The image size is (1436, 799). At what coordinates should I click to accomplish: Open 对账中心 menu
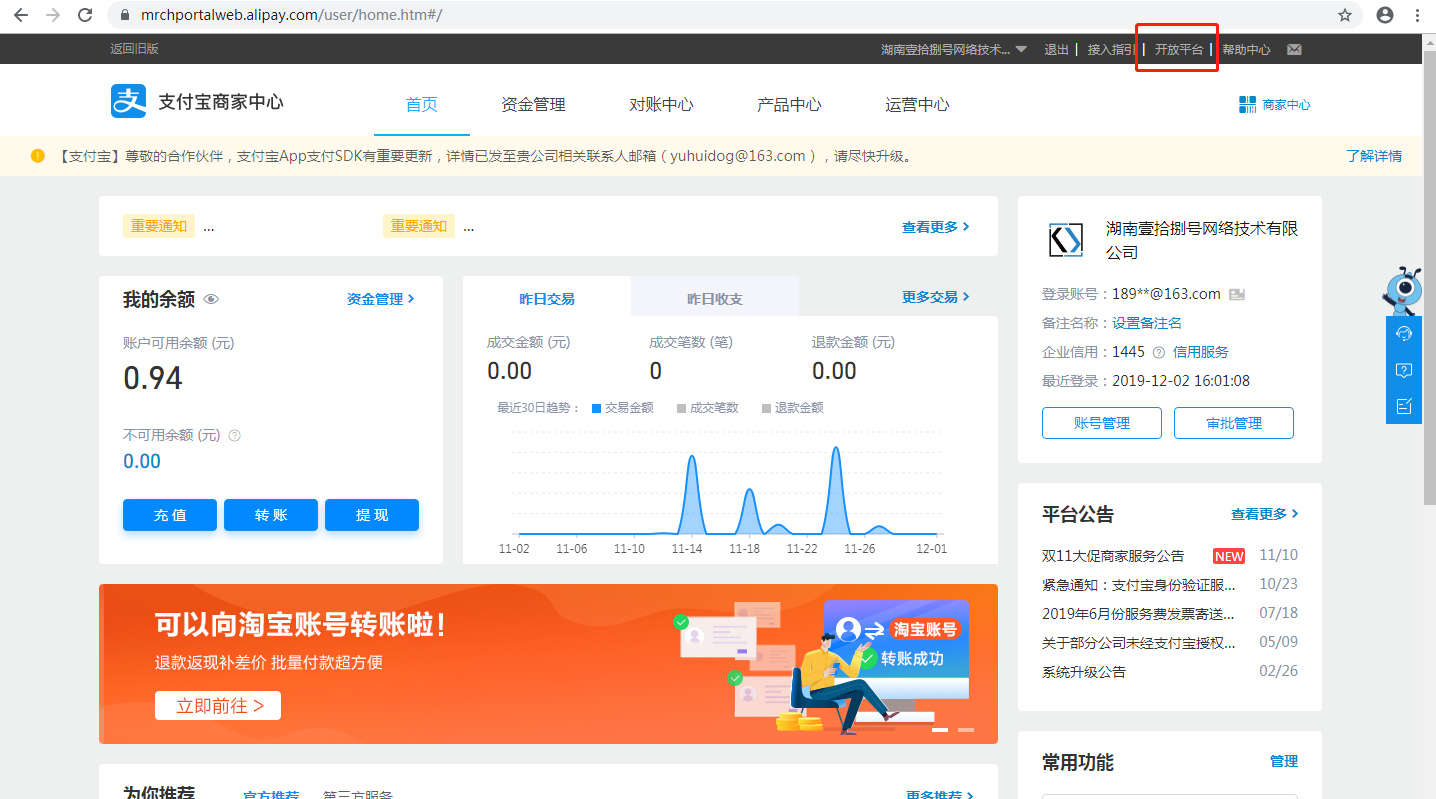tap(661, 104)
